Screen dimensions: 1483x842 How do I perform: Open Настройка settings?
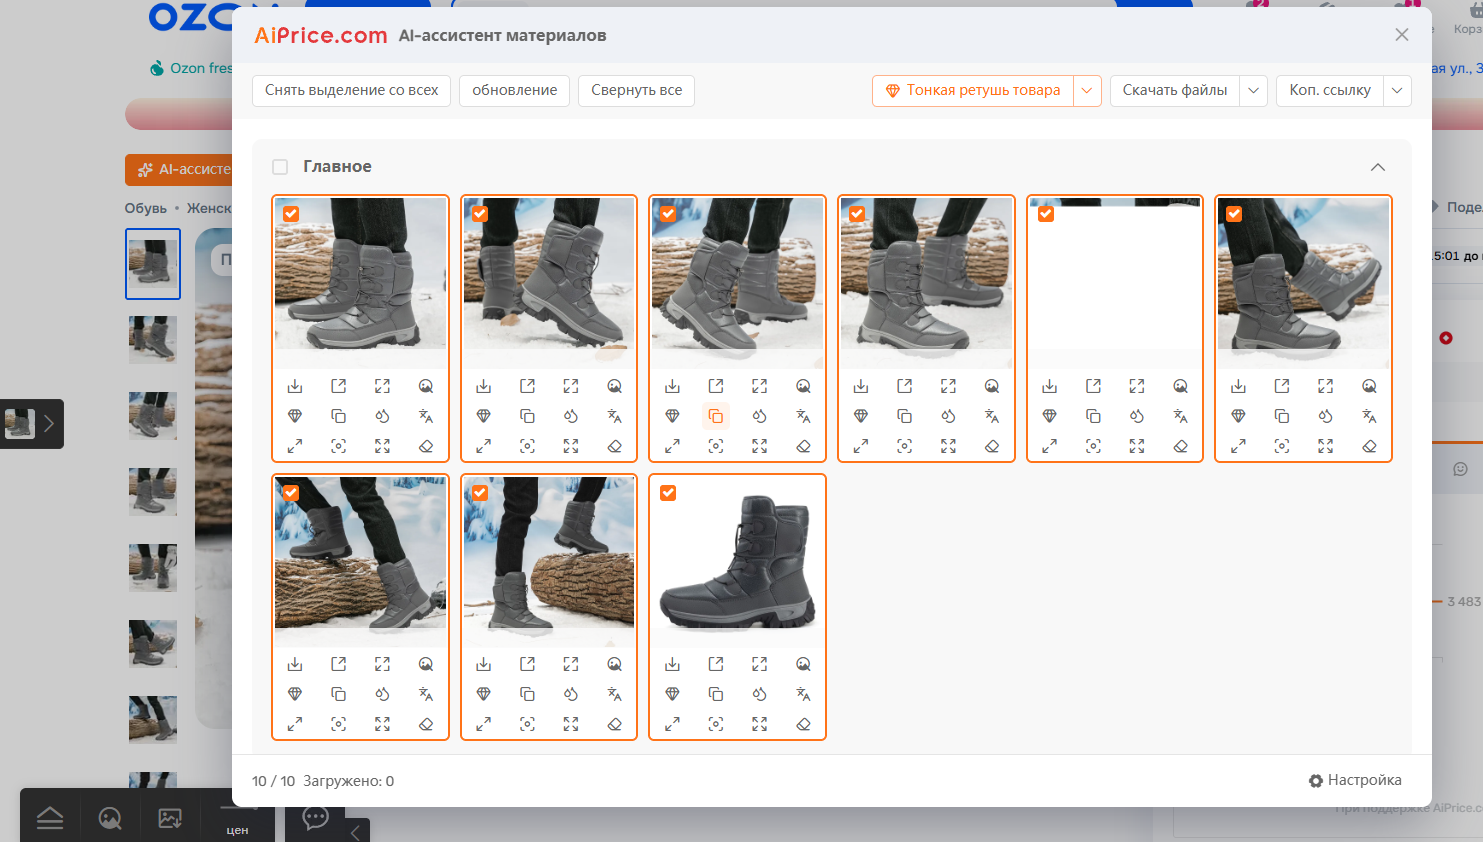(x=1355, y=781)
